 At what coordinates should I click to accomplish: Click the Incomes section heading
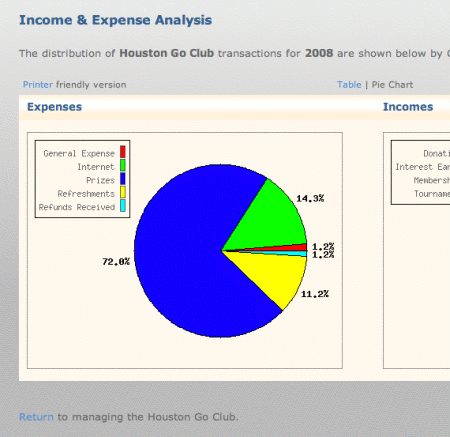tap(408, 107)
